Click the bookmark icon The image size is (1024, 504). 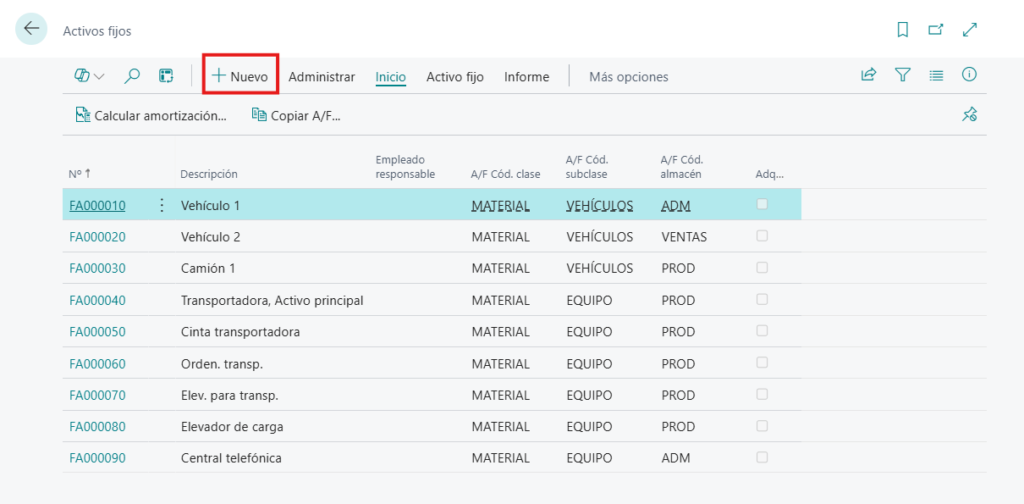[x=903, y=30]
